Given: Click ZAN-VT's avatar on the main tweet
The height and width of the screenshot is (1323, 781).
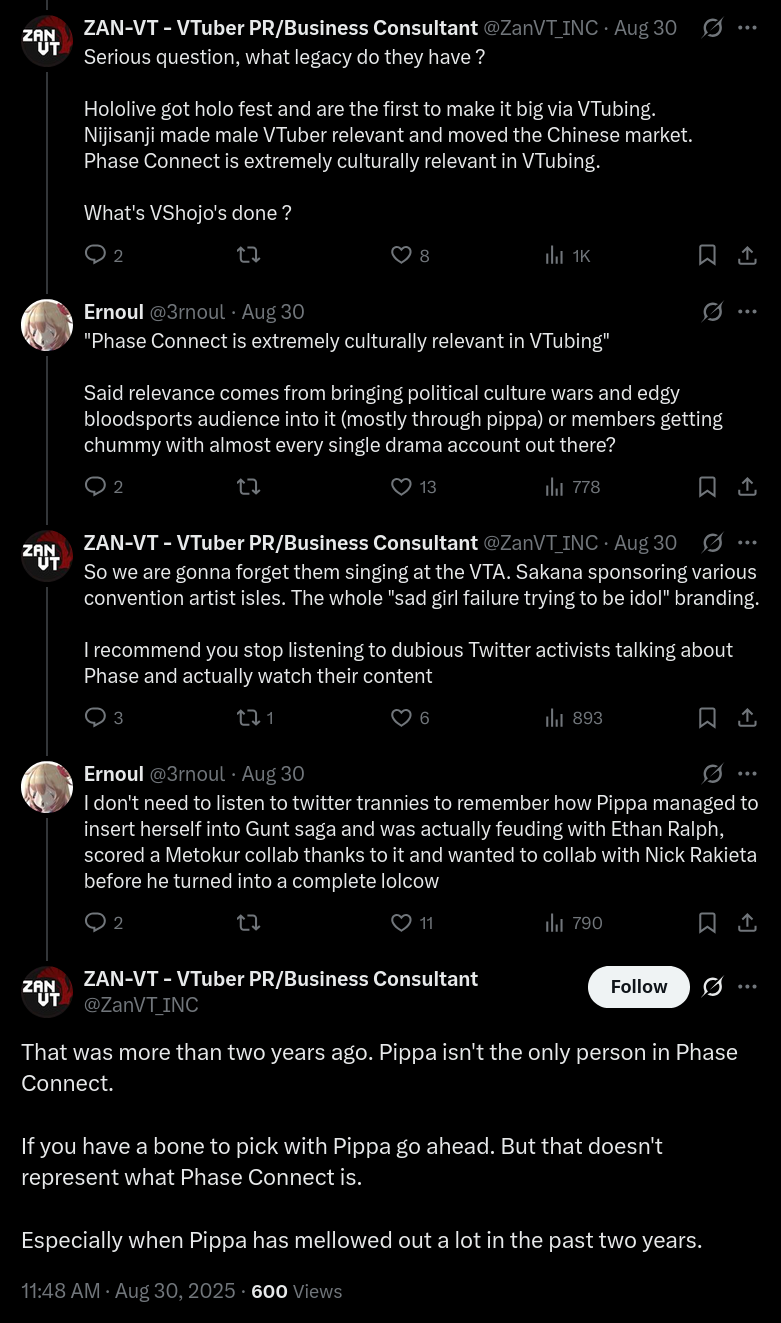Looking at the screenshot, I should click(47, 992).
